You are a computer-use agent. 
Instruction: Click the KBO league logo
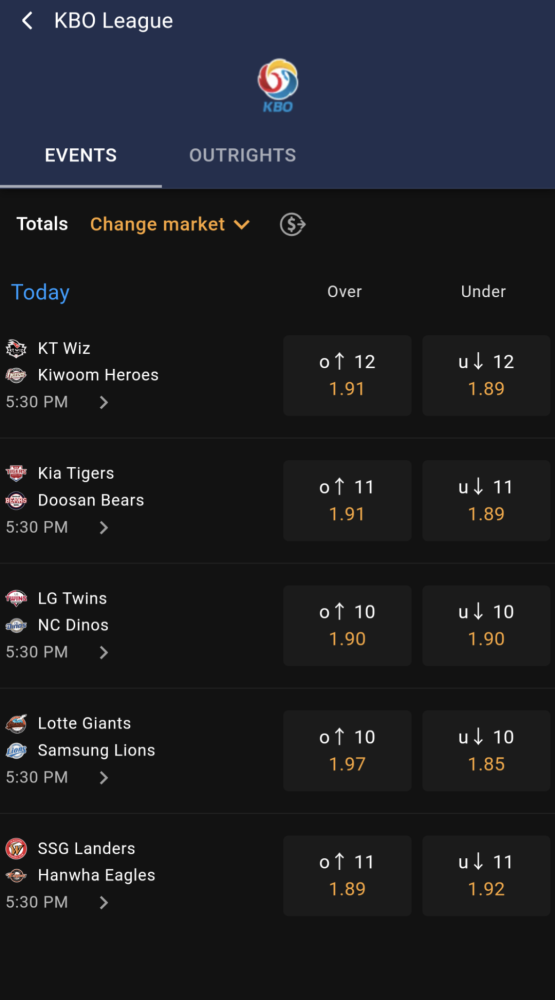point(278,85)
